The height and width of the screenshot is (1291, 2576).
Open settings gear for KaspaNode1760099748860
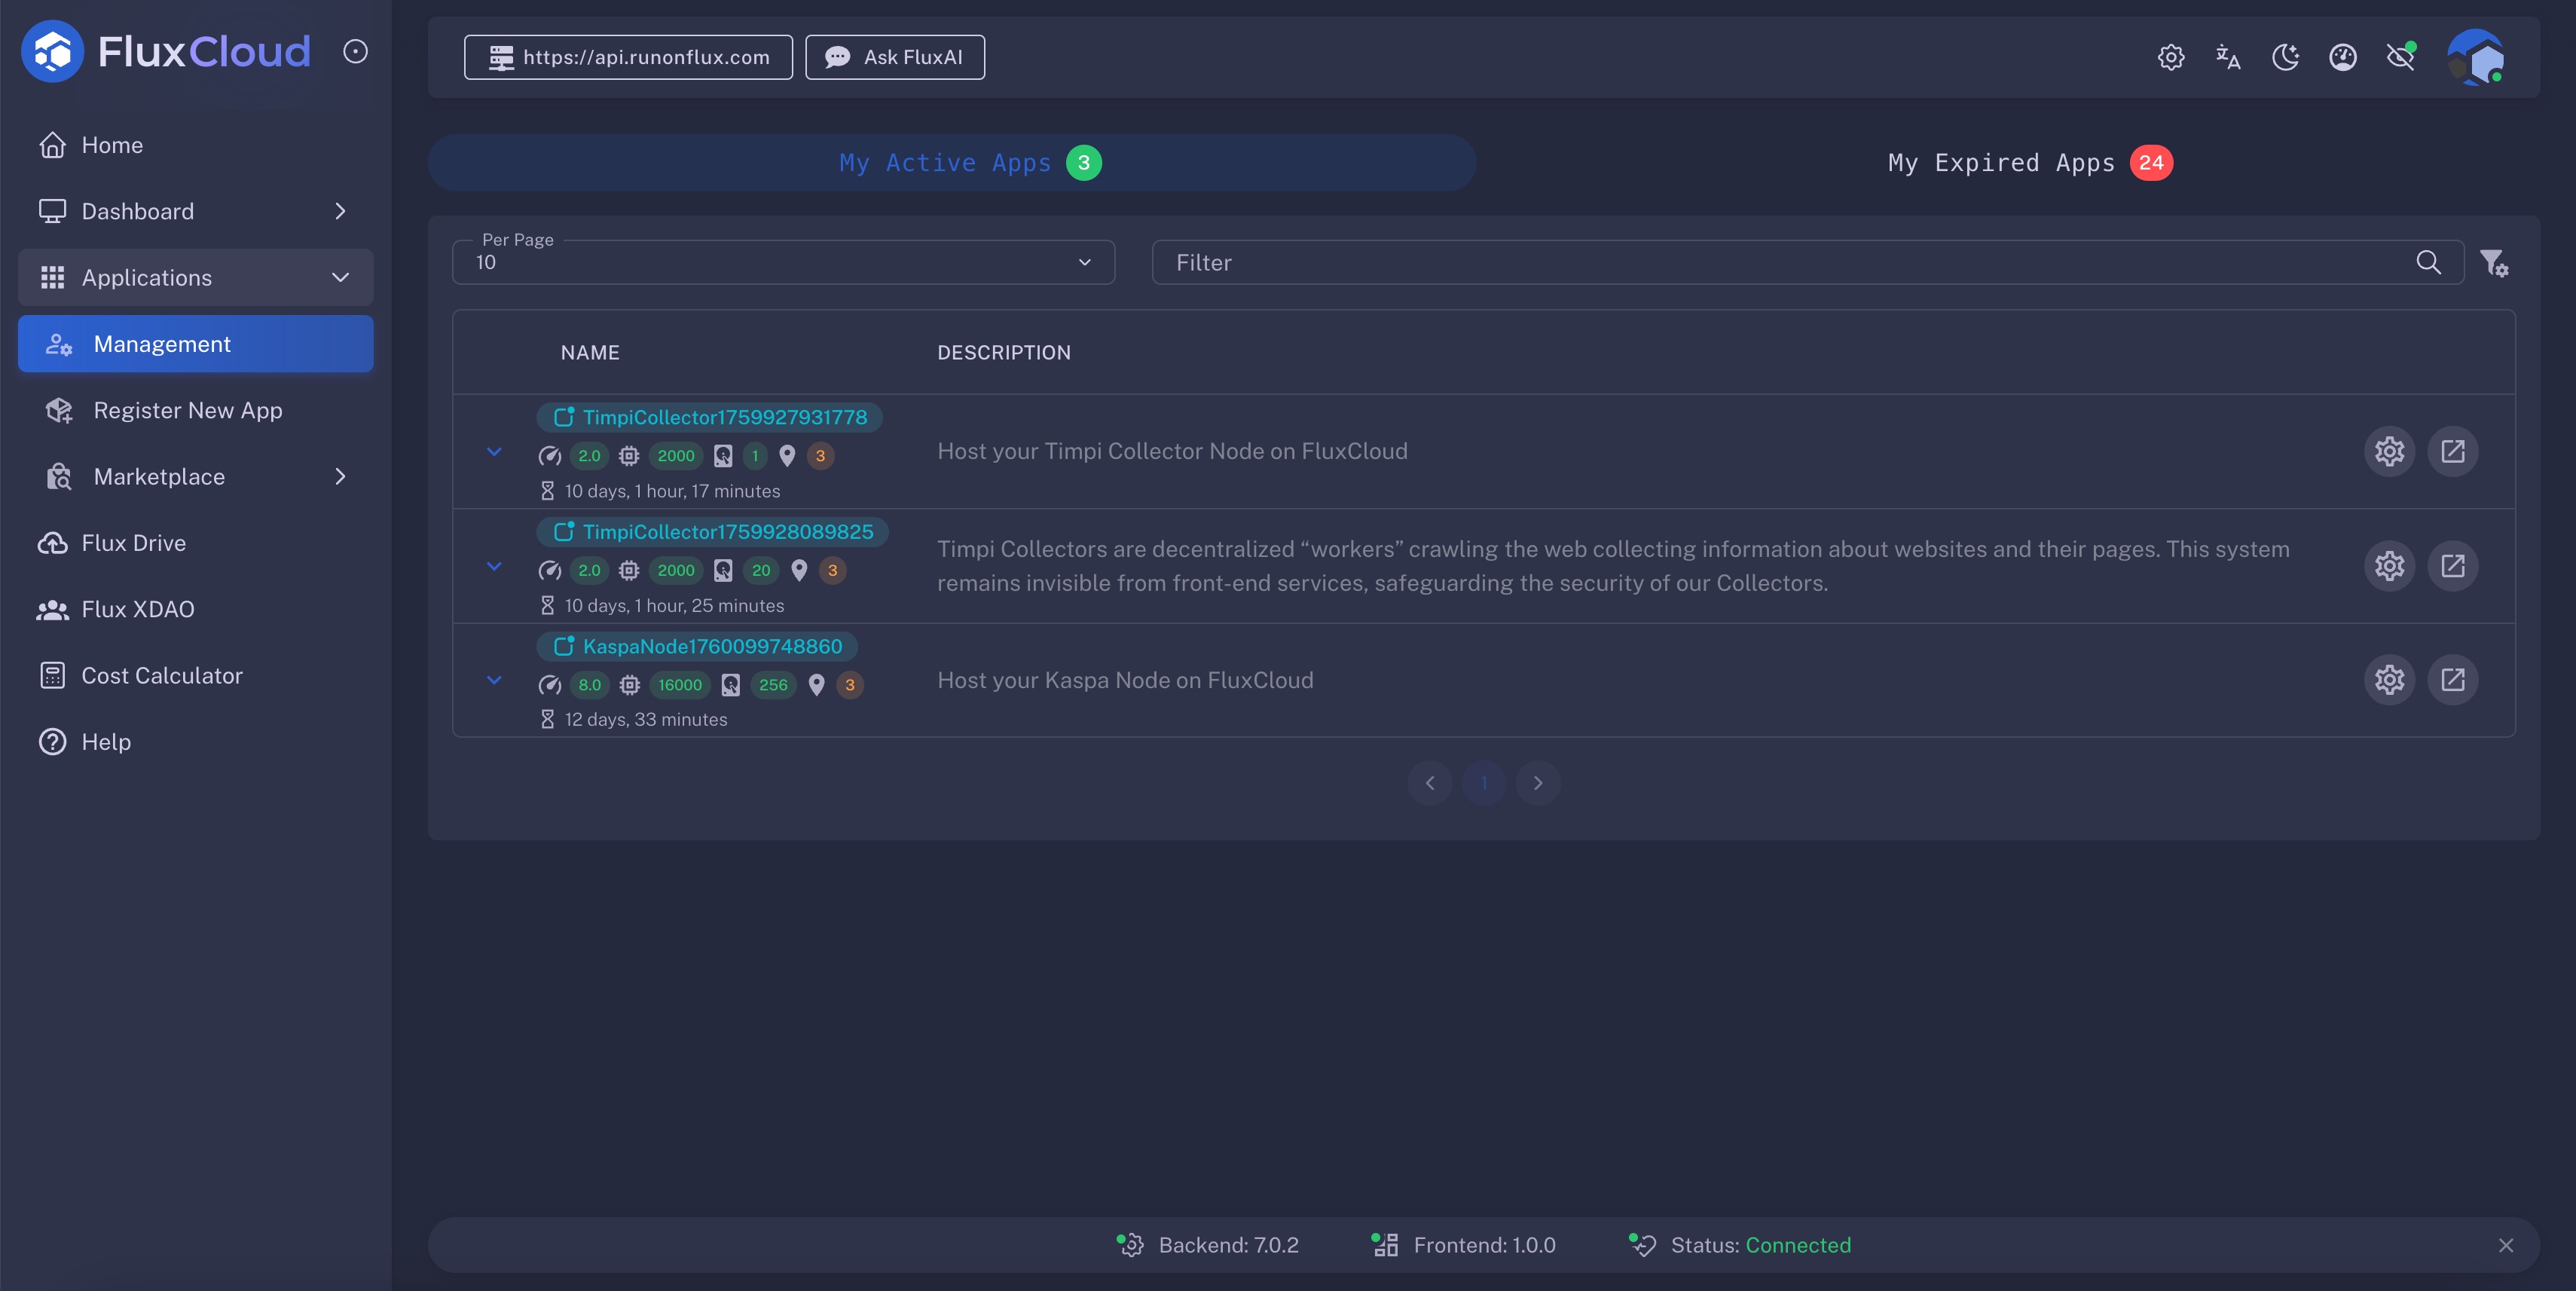[x=2389, y=680]
